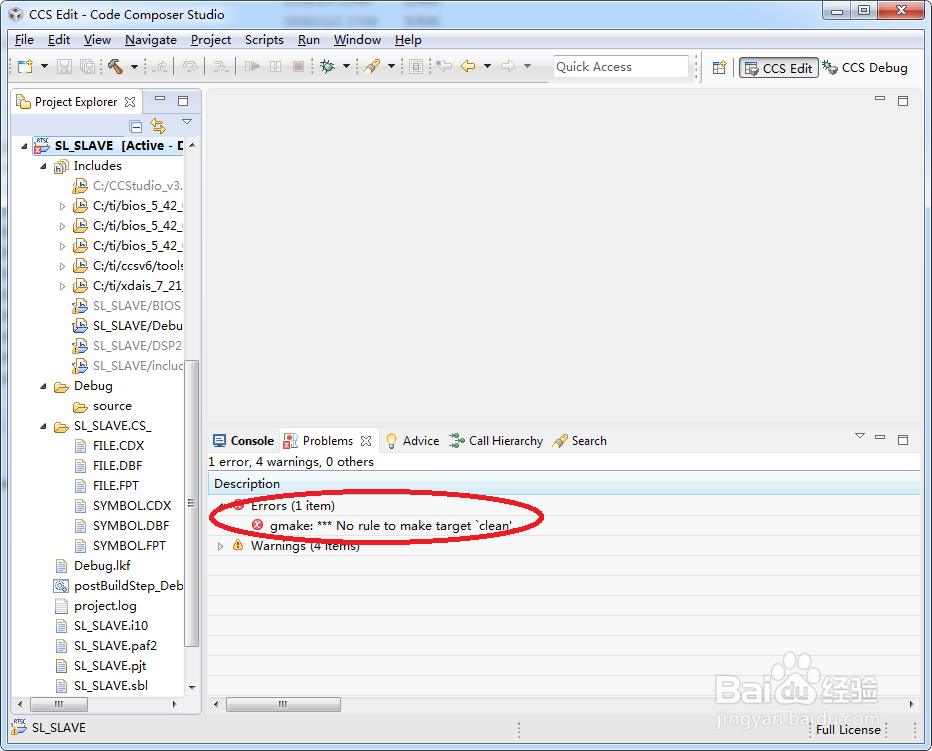Click the Save All toolbar icon
Image resolution: width=932 pixels, height=751 pixels.
click(x=87, y=66)
